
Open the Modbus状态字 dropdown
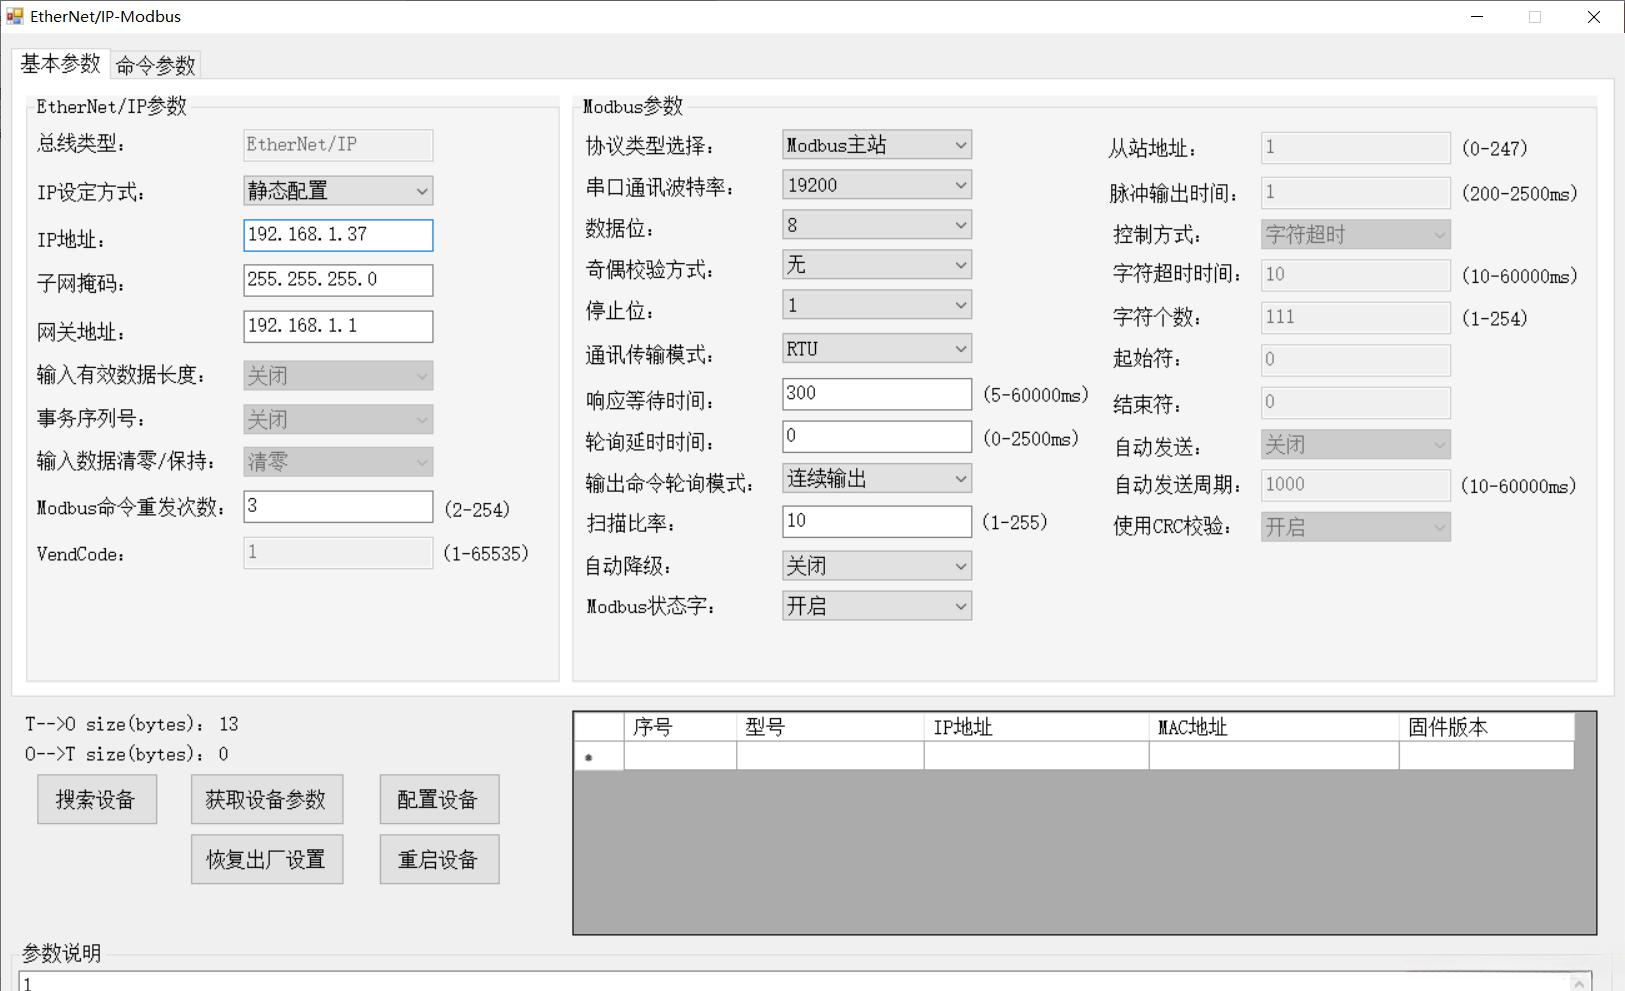(x=877, y=606)
